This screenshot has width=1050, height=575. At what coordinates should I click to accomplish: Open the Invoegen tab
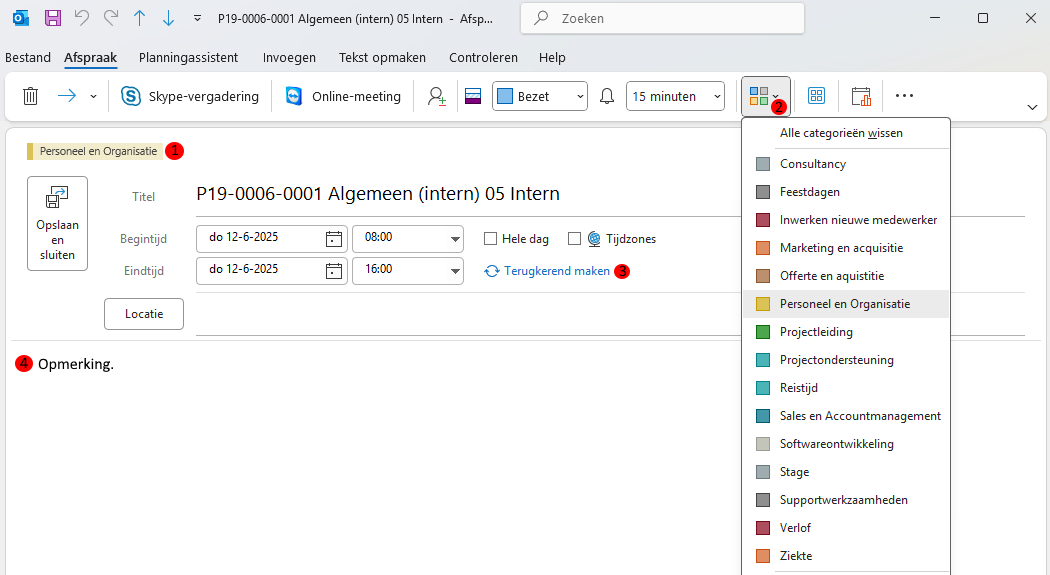(289, 58)
